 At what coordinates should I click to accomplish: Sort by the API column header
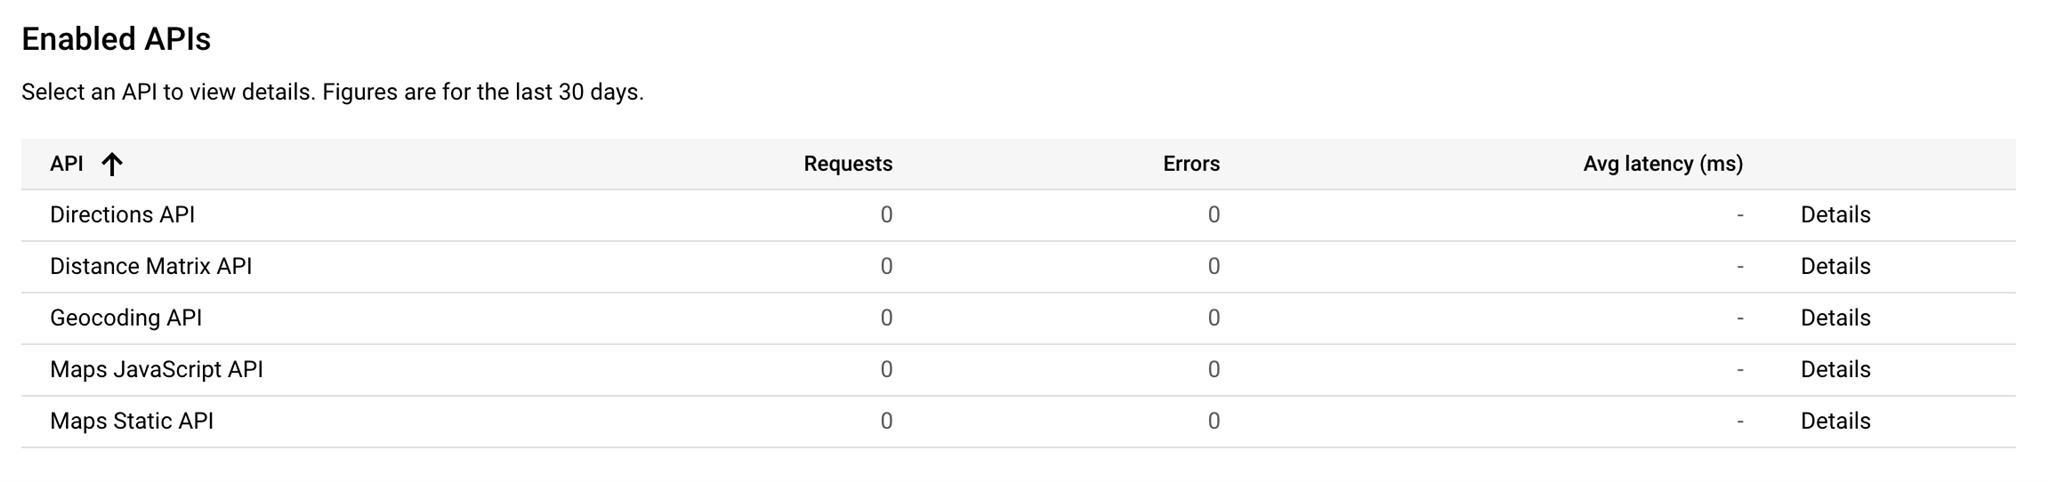(67, 164)
